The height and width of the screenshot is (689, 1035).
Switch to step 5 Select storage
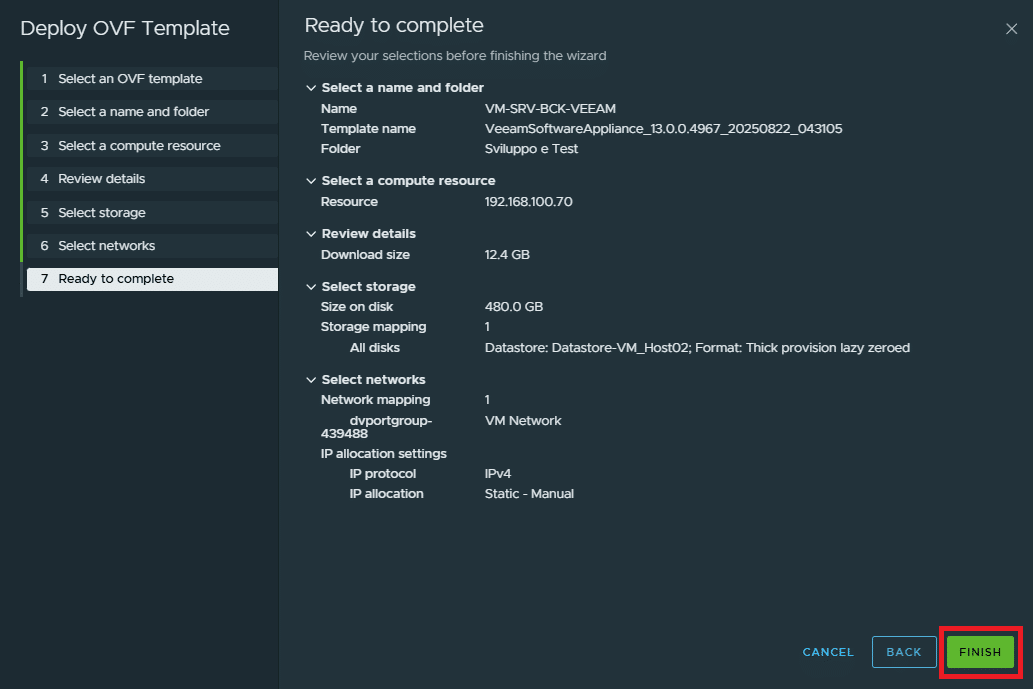click(101, 213)
